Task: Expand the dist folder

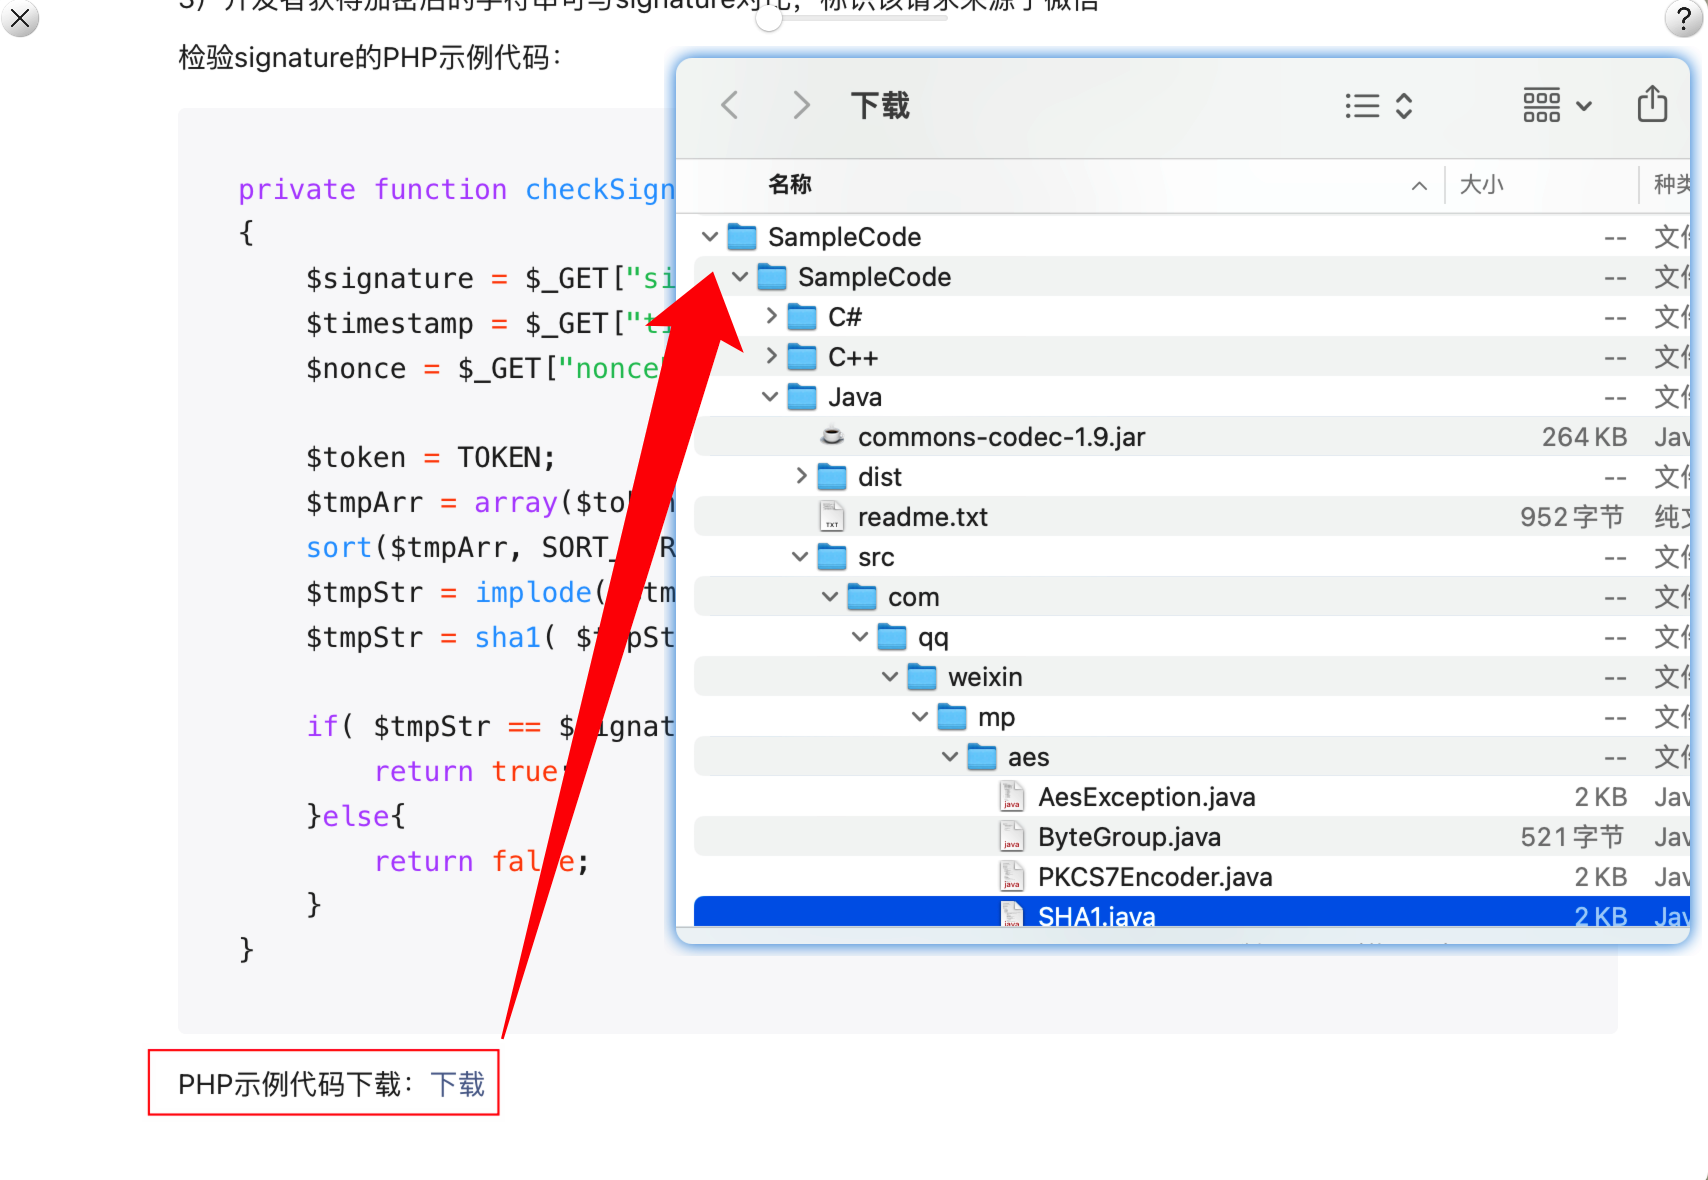Action: [x=801, y=477]
